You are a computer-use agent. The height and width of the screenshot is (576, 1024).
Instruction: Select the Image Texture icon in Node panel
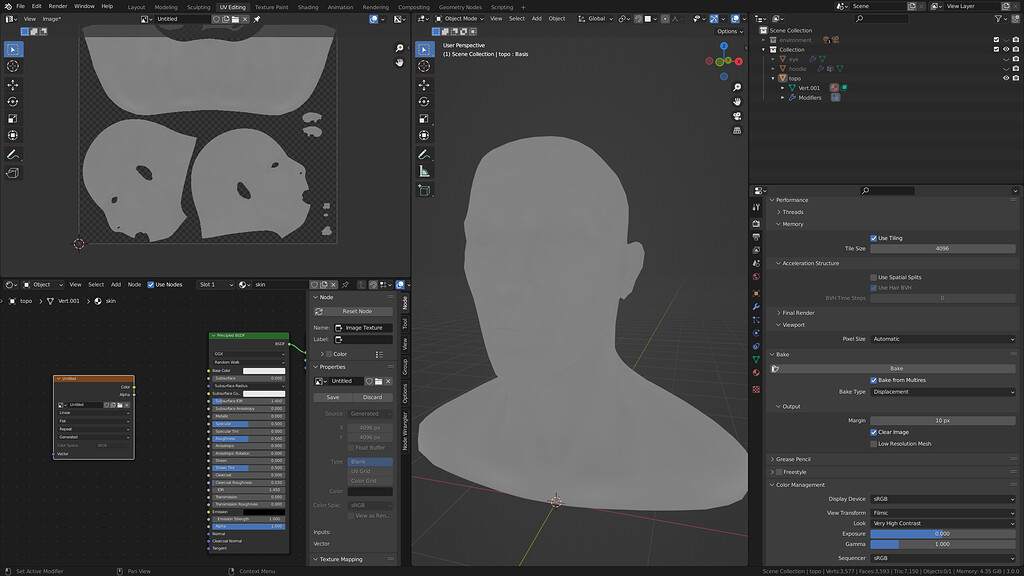click(340, 328)
